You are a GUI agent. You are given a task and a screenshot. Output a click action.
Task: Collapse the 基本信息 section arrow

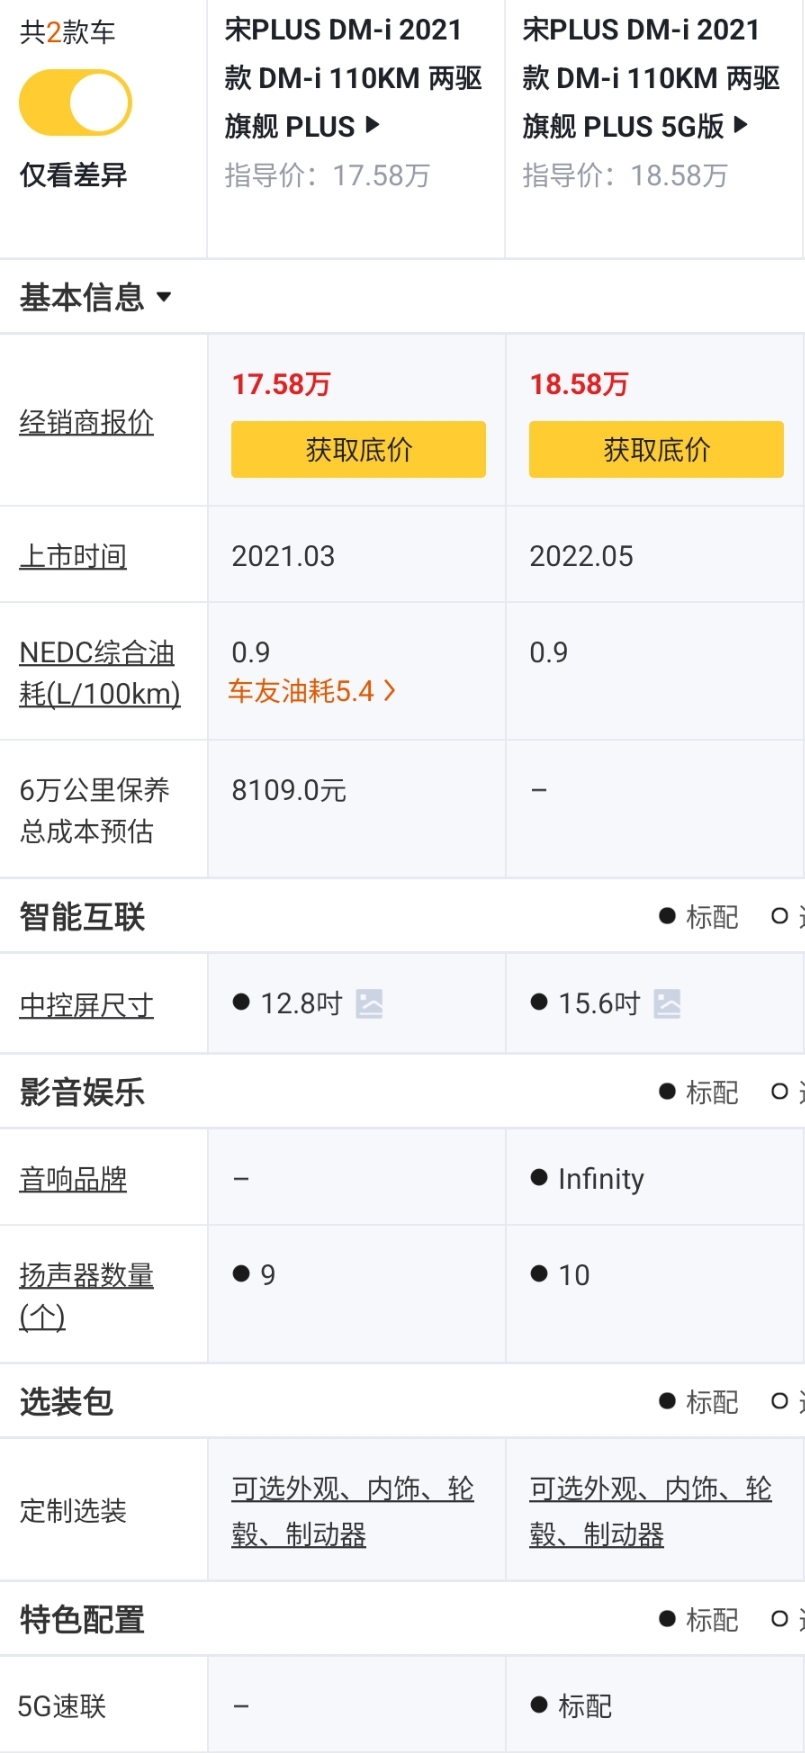pos(164,297)
